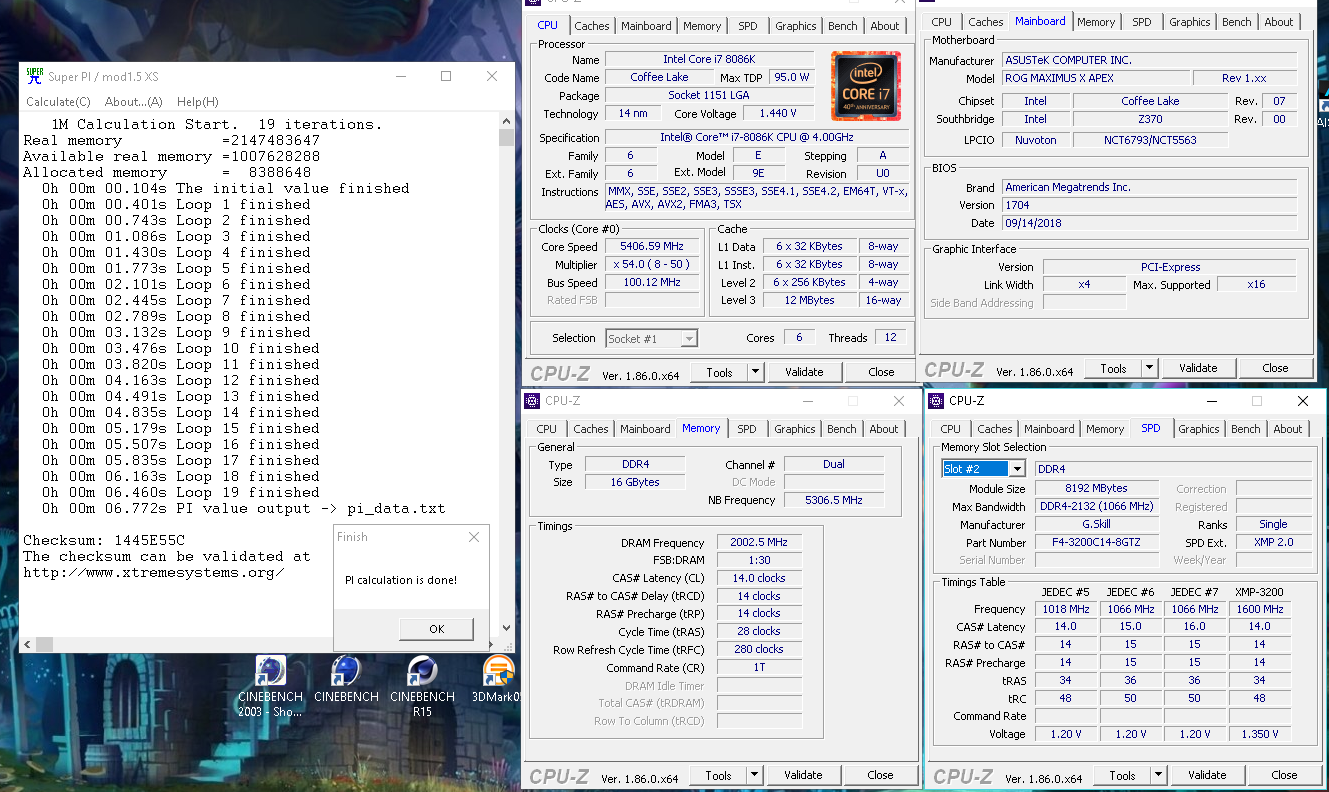The width and height of the screenshot is (1329, 792).
Task: Click the Tools button in the CPU tab window
Action: point(719,372)
